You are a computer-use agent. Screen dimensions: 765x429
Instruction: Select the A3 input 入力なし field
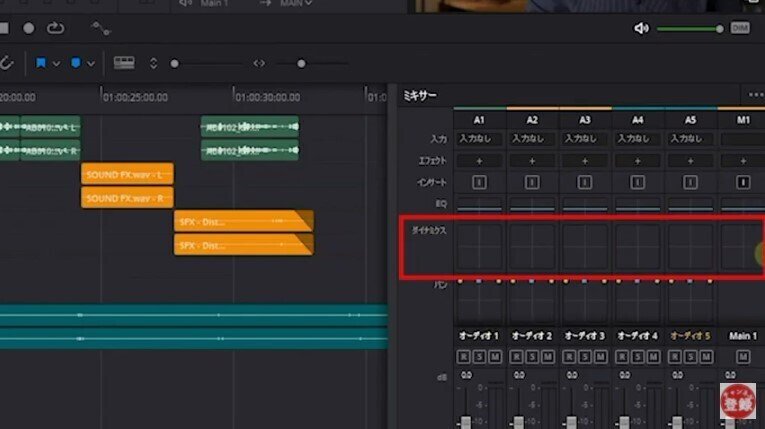[x=584, y=139]
